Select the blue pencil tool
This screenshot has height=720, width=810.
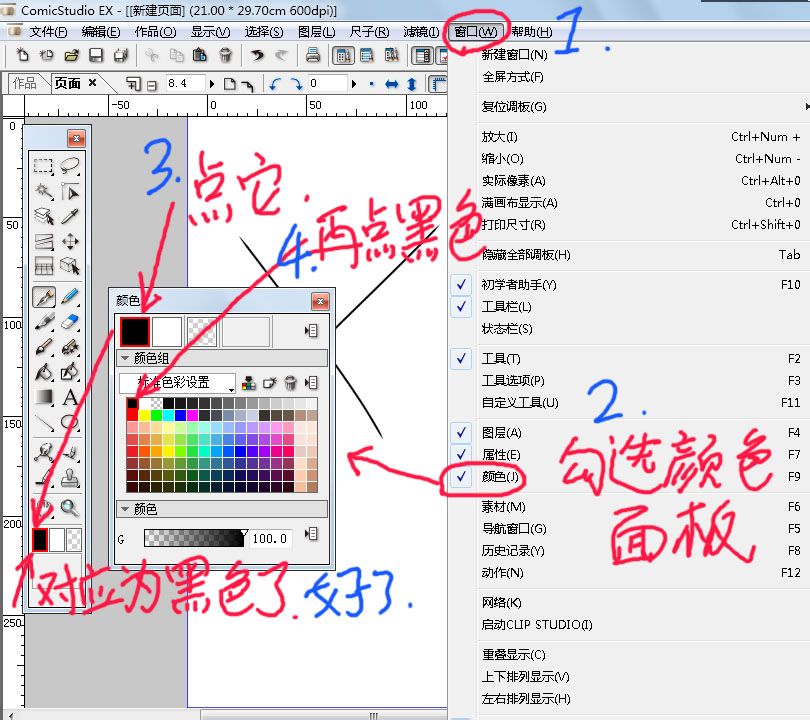70,297
